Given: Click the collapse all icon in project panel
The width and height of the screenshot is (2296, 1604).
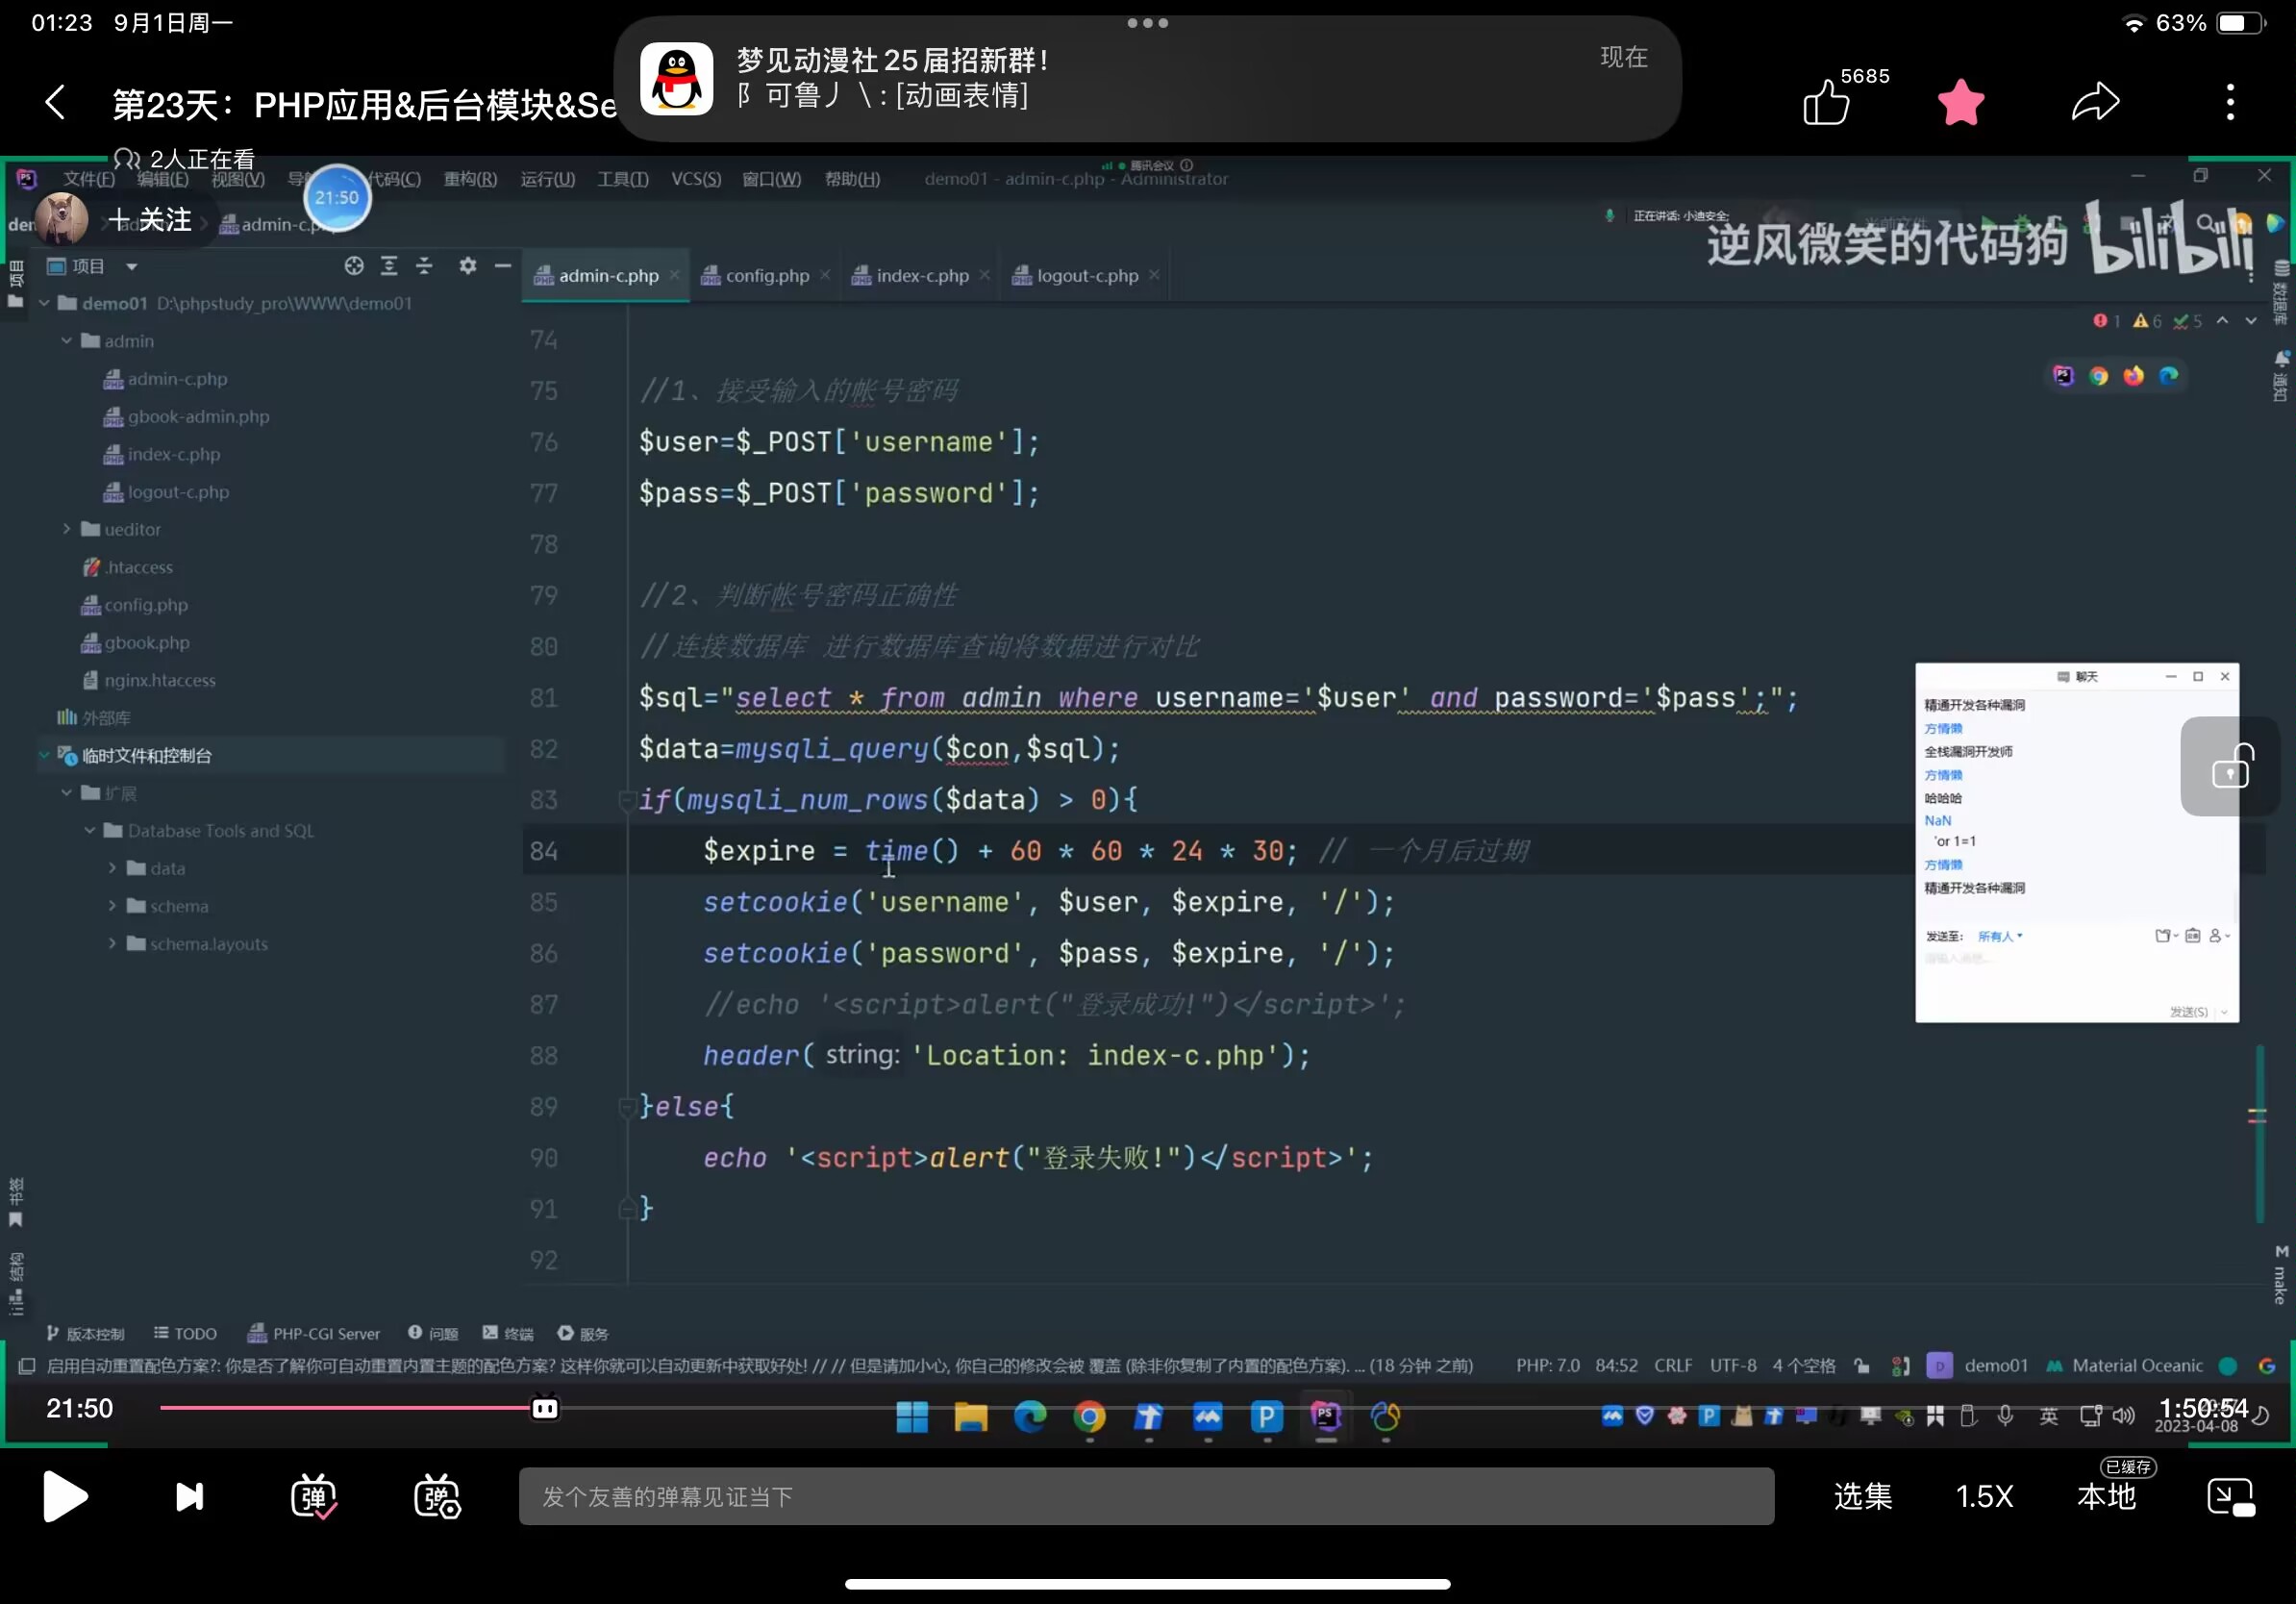Looking at the screenshot, I should 424,265.
